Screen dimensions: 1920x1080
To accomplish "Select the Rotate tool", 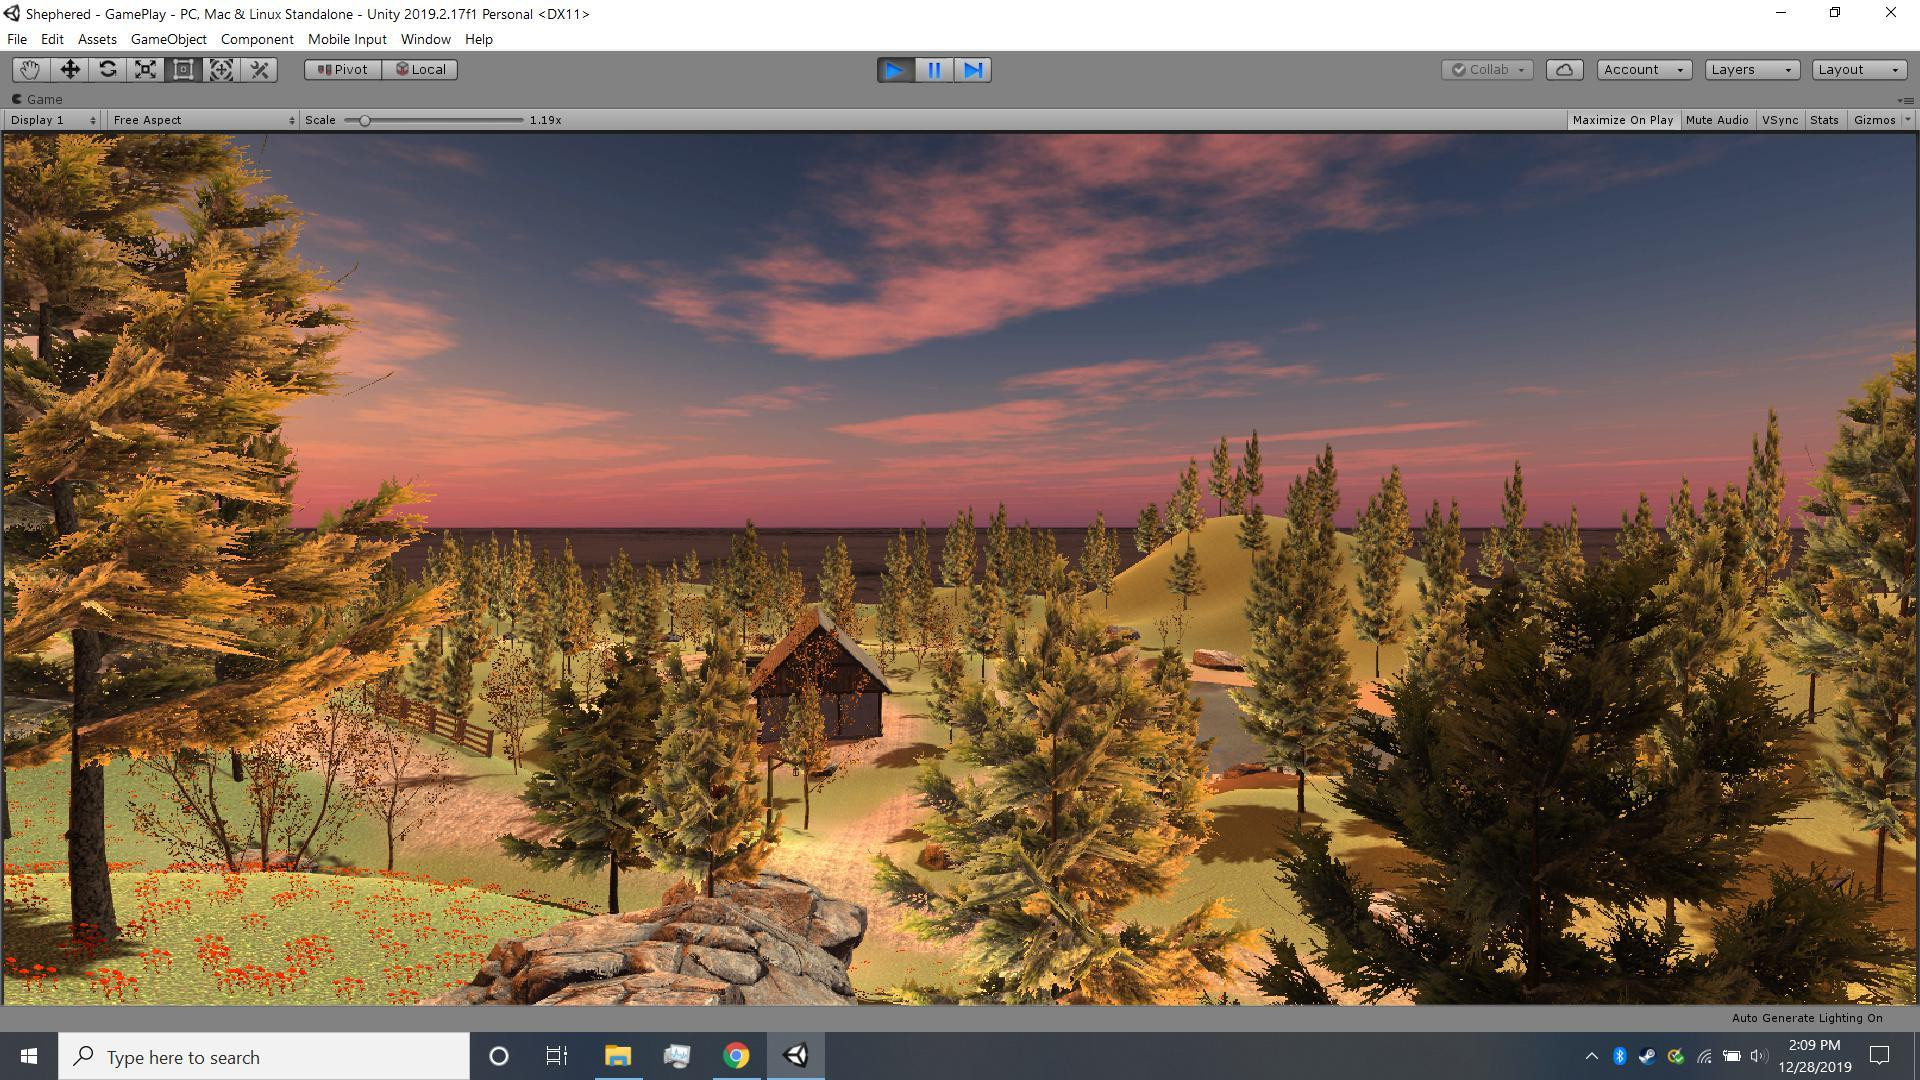I will click(x=108, y=69).
